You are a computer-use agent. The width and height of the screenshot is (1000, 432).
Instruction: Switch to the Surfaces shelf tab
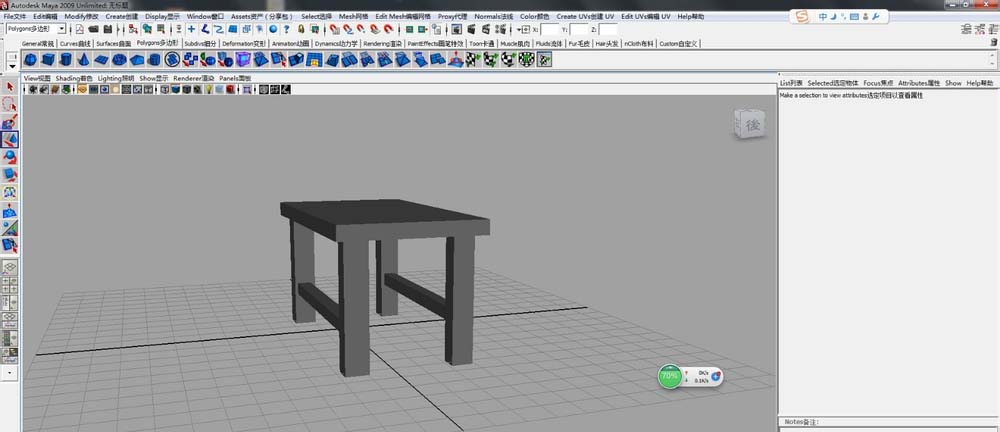pyautogui.click(x=114, y=43)
